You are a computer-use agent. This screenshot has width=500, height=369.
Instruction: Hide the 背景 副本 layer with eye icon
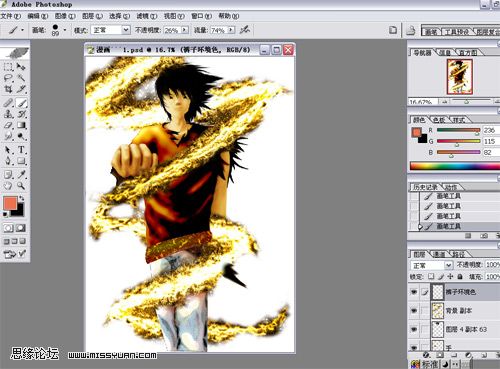[x=414, y=311]
